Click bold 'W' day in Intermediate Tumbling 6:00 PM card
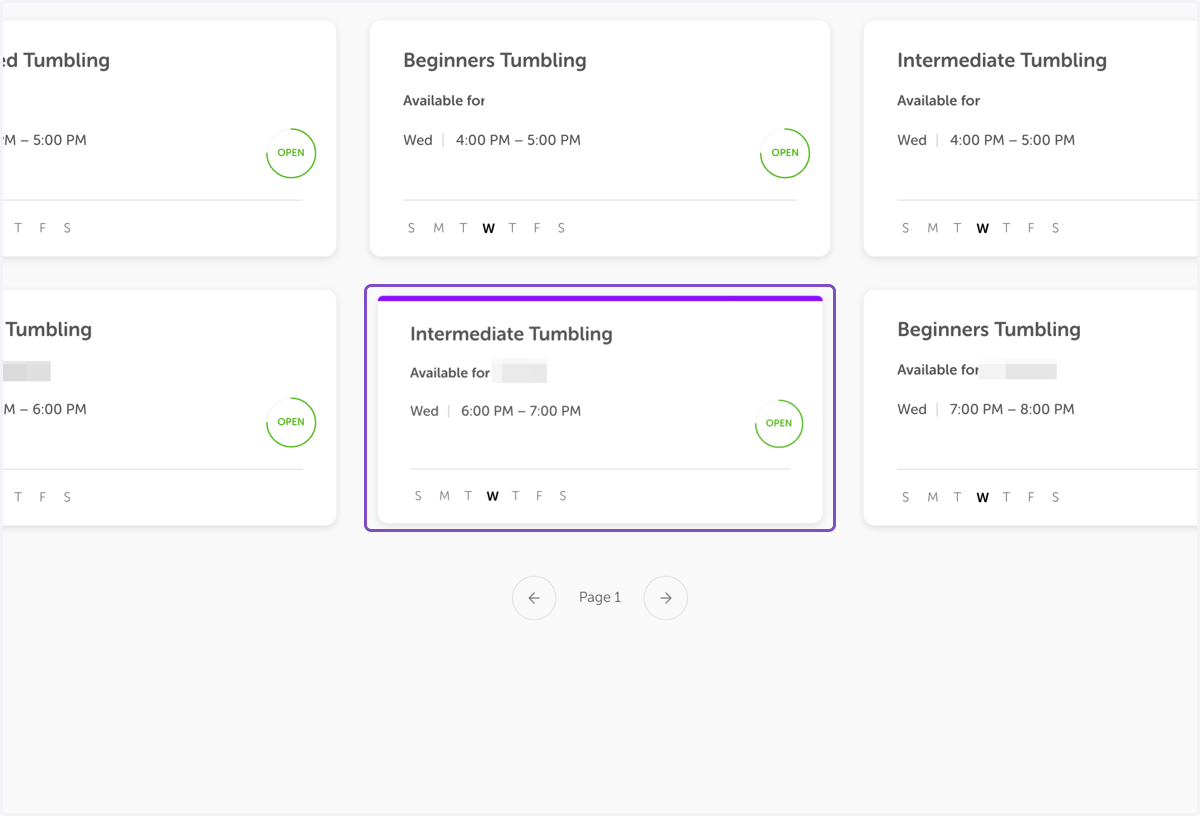Screen dimensions: 1200x816 pos(492,496)
